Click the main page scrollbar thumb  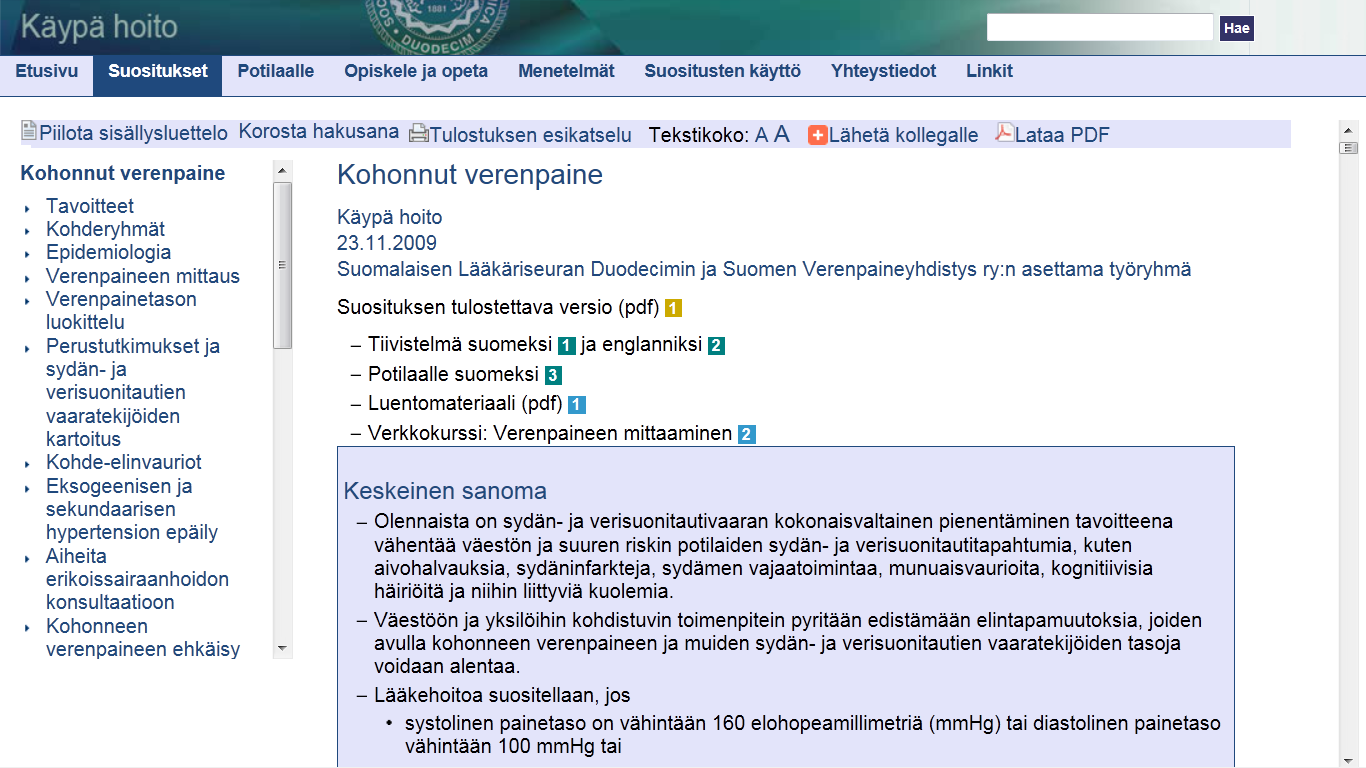point(1348,148)
